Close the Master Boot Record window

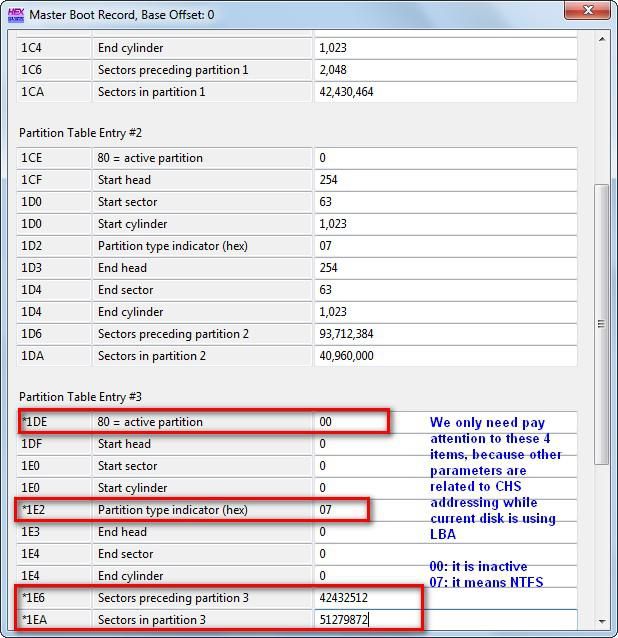[587, 10]
